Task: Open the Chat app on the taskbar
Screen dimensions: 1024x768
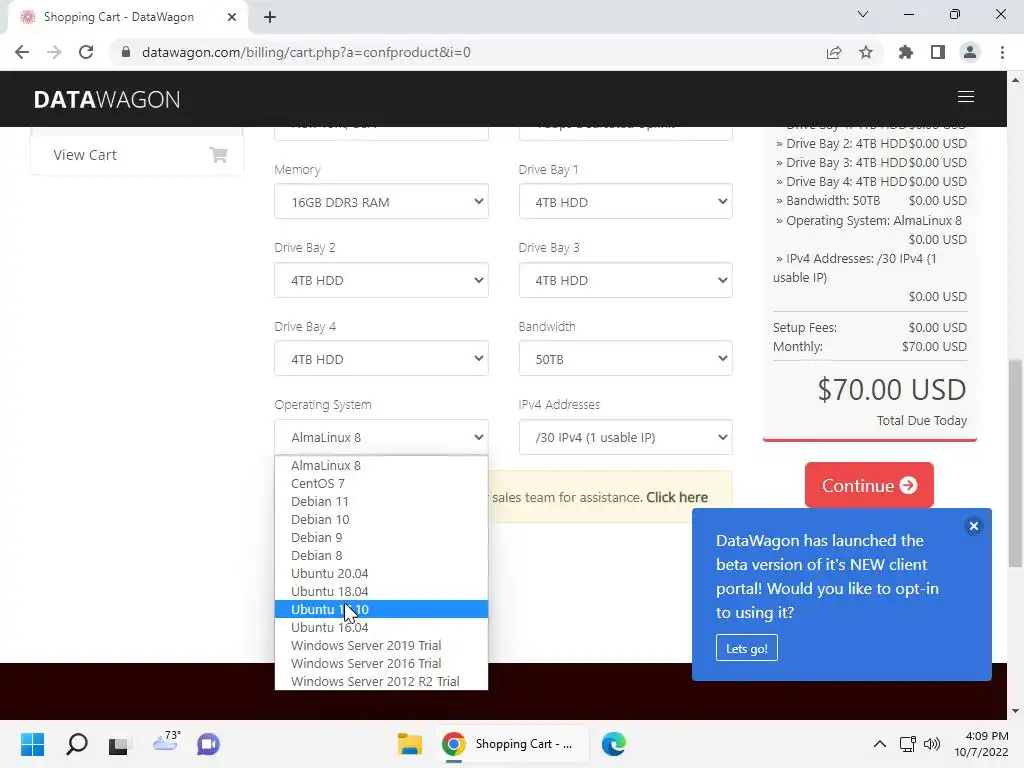Action: click(208, 744)
